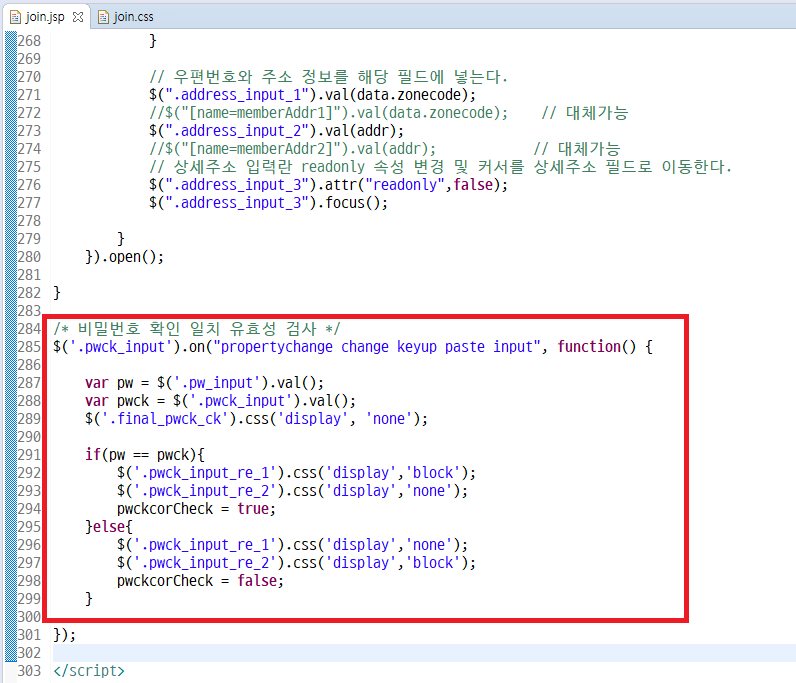Click the commented memberAddr2 line
796x683 pixels.
coord(292,149)
